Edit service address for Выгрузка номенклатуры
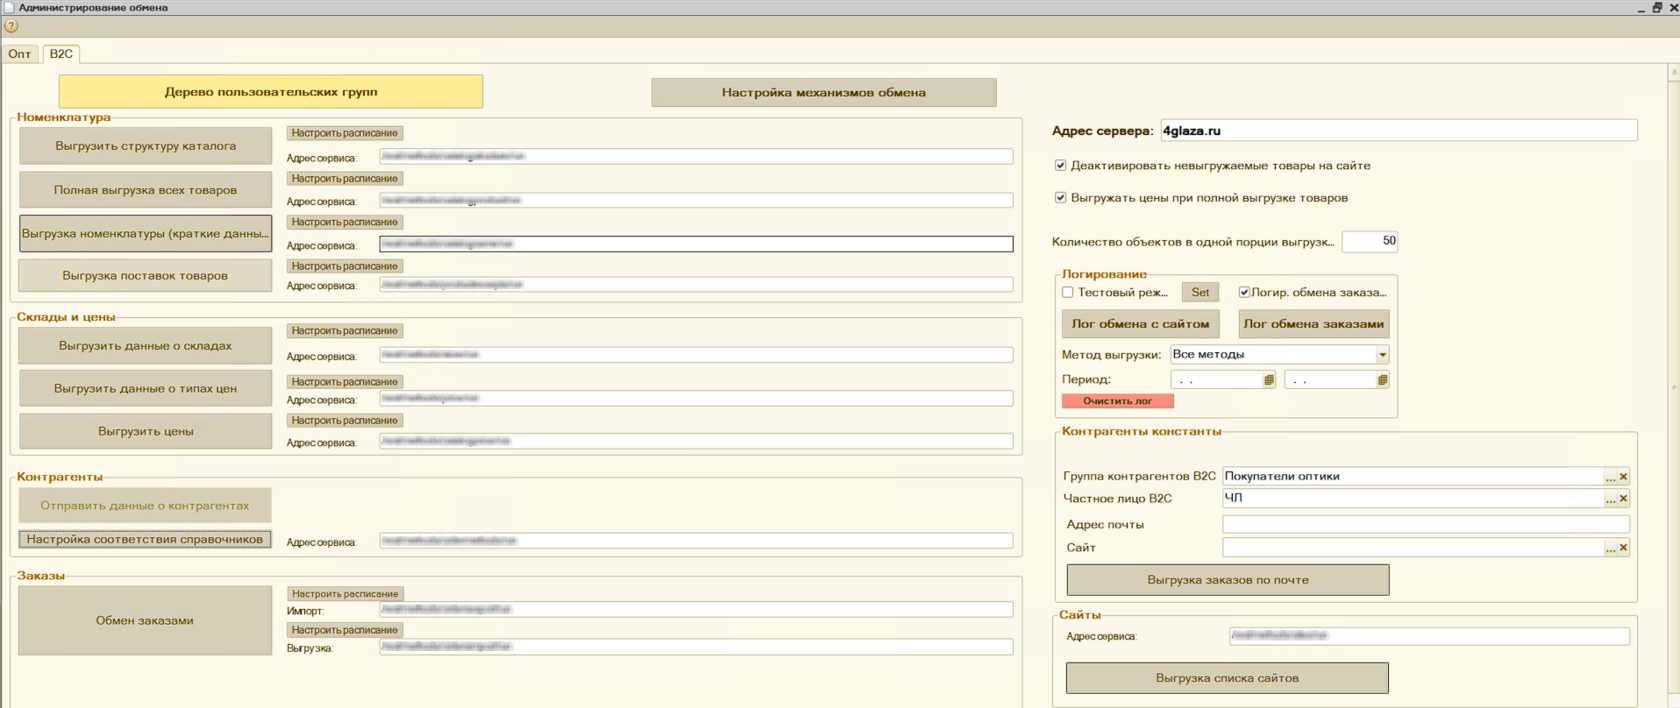Image resolution: width=1680 pixels, height=708 pixels. pyautogui.click(x=695, y=244)
